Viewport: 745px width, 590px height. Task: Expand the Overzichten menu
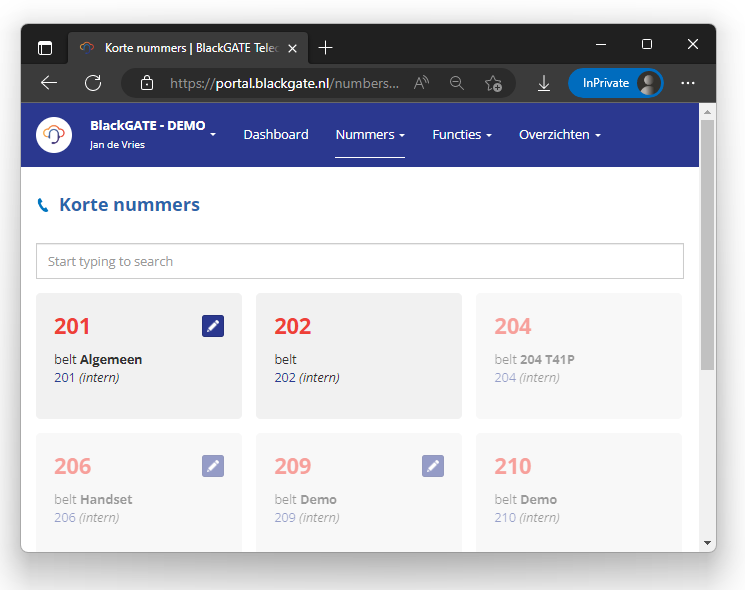[x=560, y=134]
